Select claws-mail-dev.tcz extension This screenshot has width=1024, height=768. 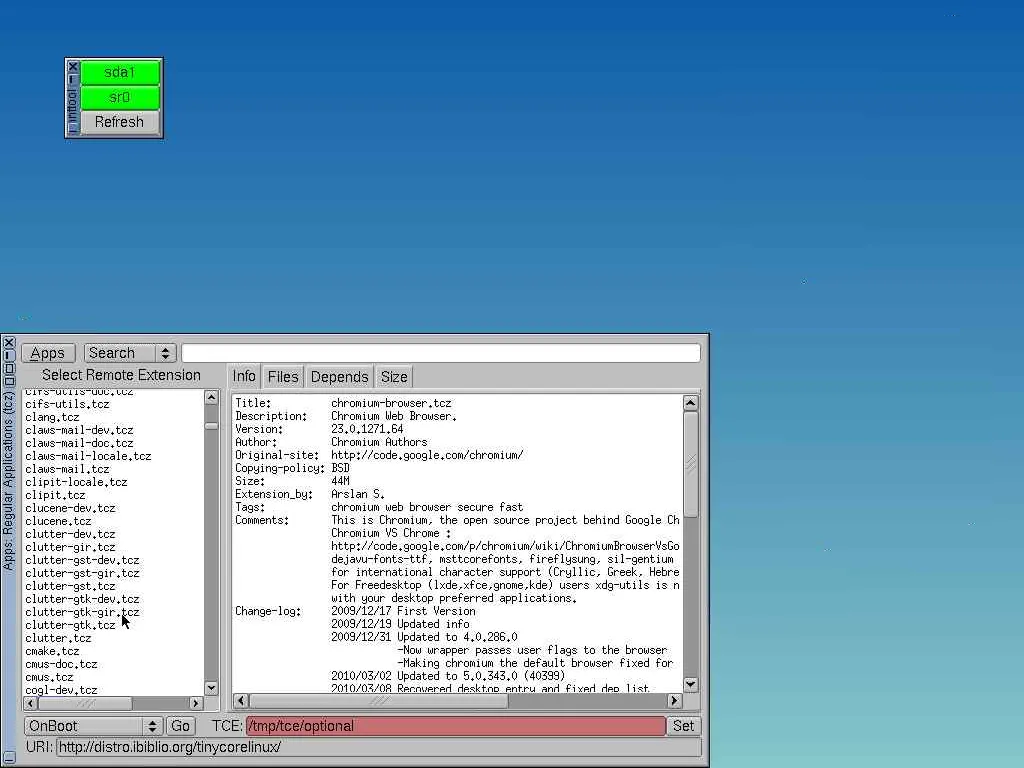tap(79, 430)
